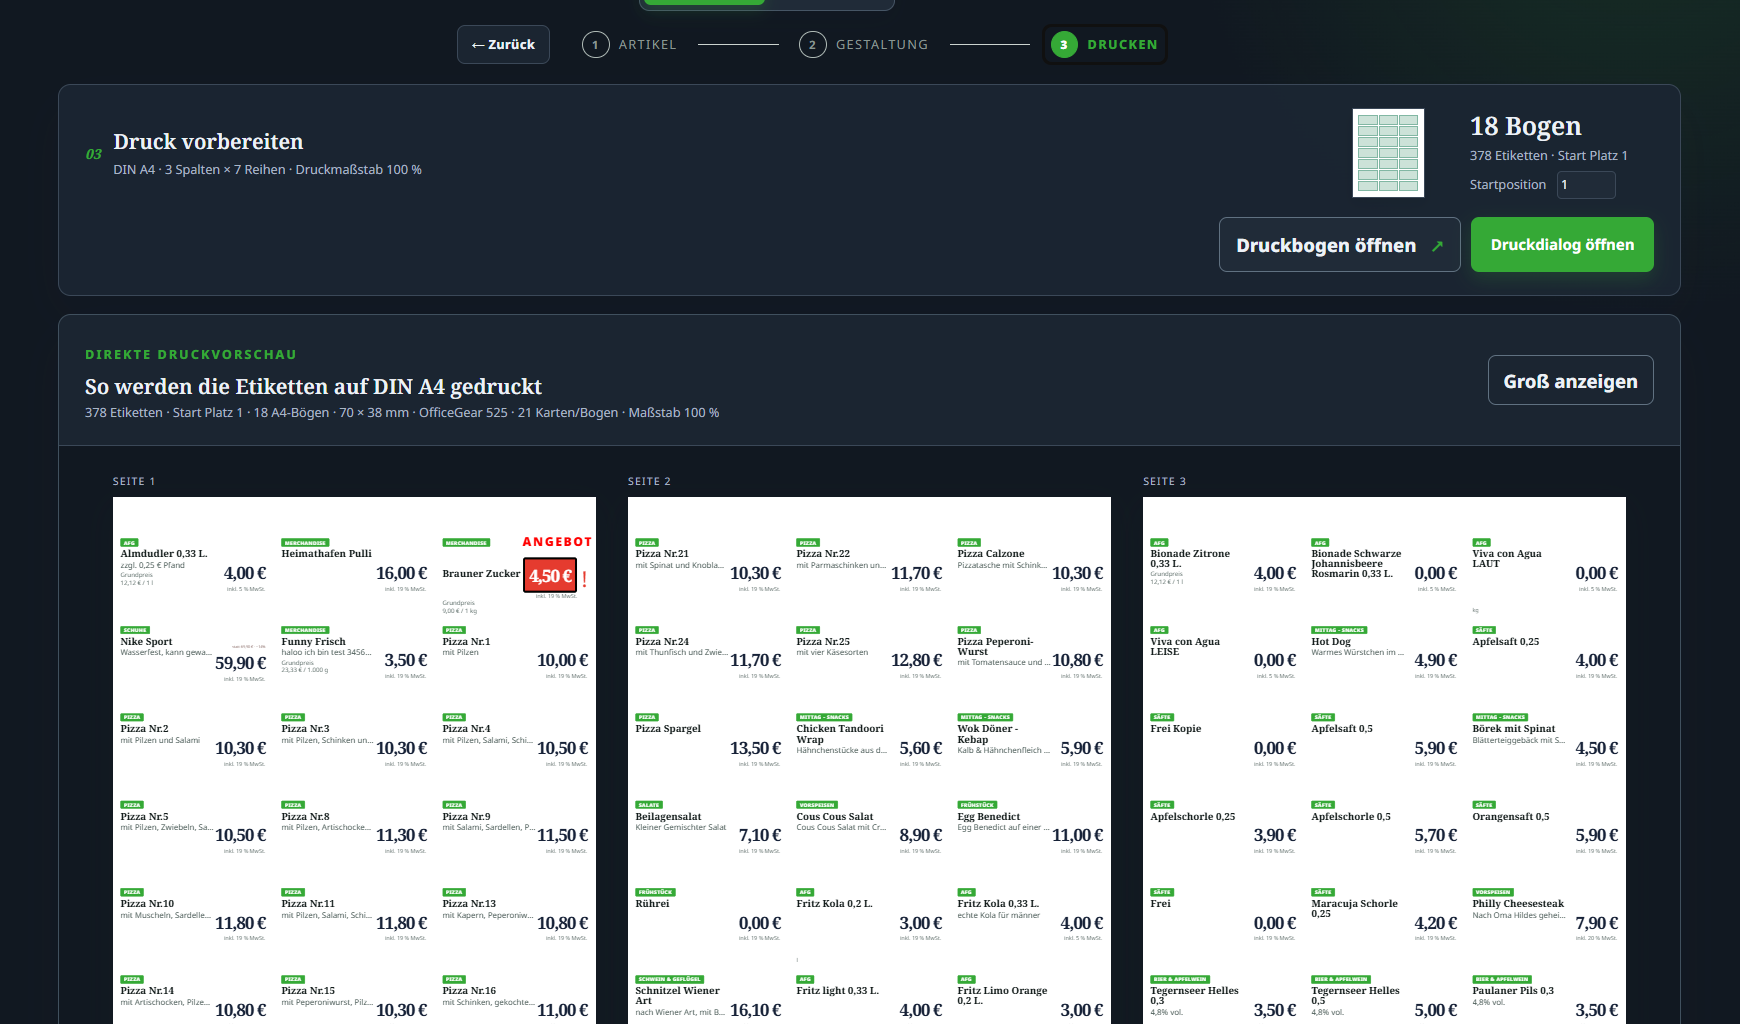Click the red 4,50 € Angebot price
This screenshot has height=1024, width=1740.
[550, 575]
